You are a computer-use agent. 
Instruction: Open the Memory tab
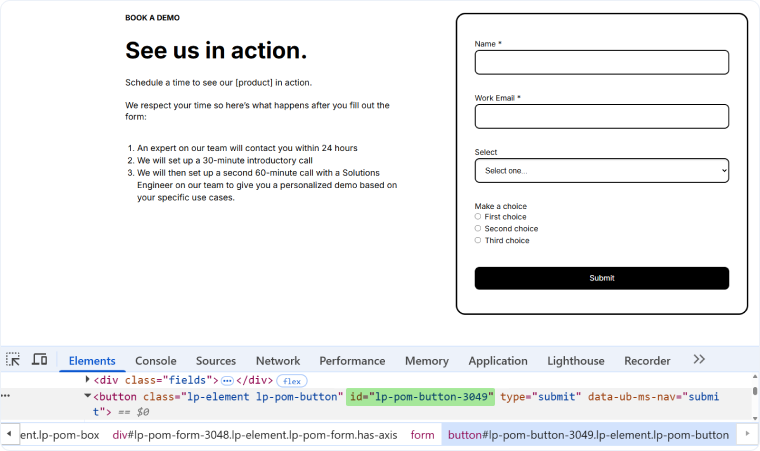[x=427, y=361]
